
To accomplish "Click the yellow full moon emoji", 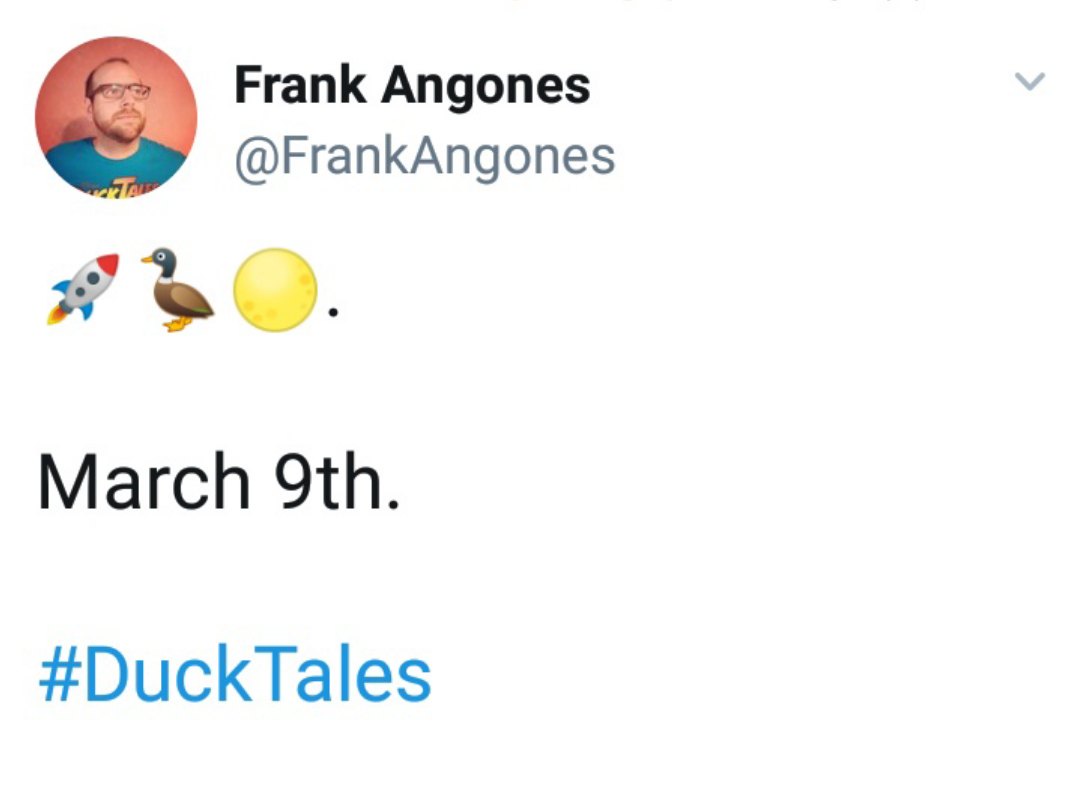I will pos(274,289).
